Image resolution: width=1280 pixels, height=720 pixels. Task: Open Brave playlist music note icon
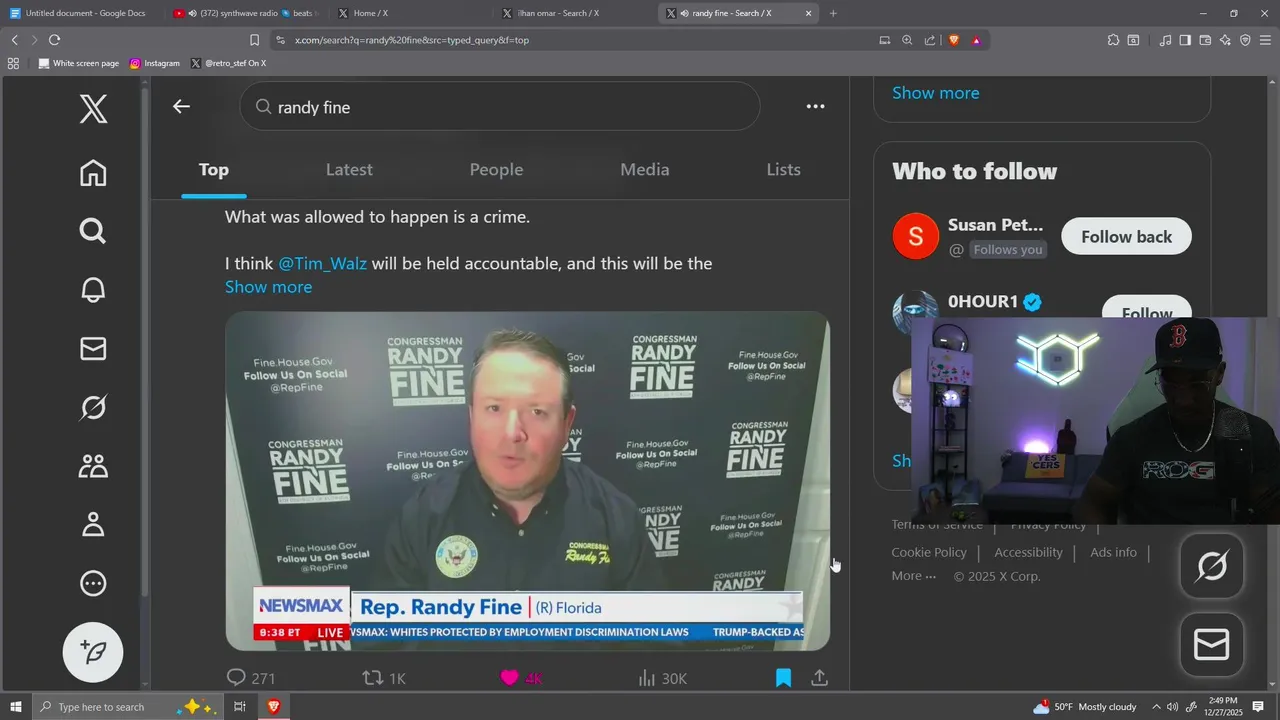coord(1165,40)
